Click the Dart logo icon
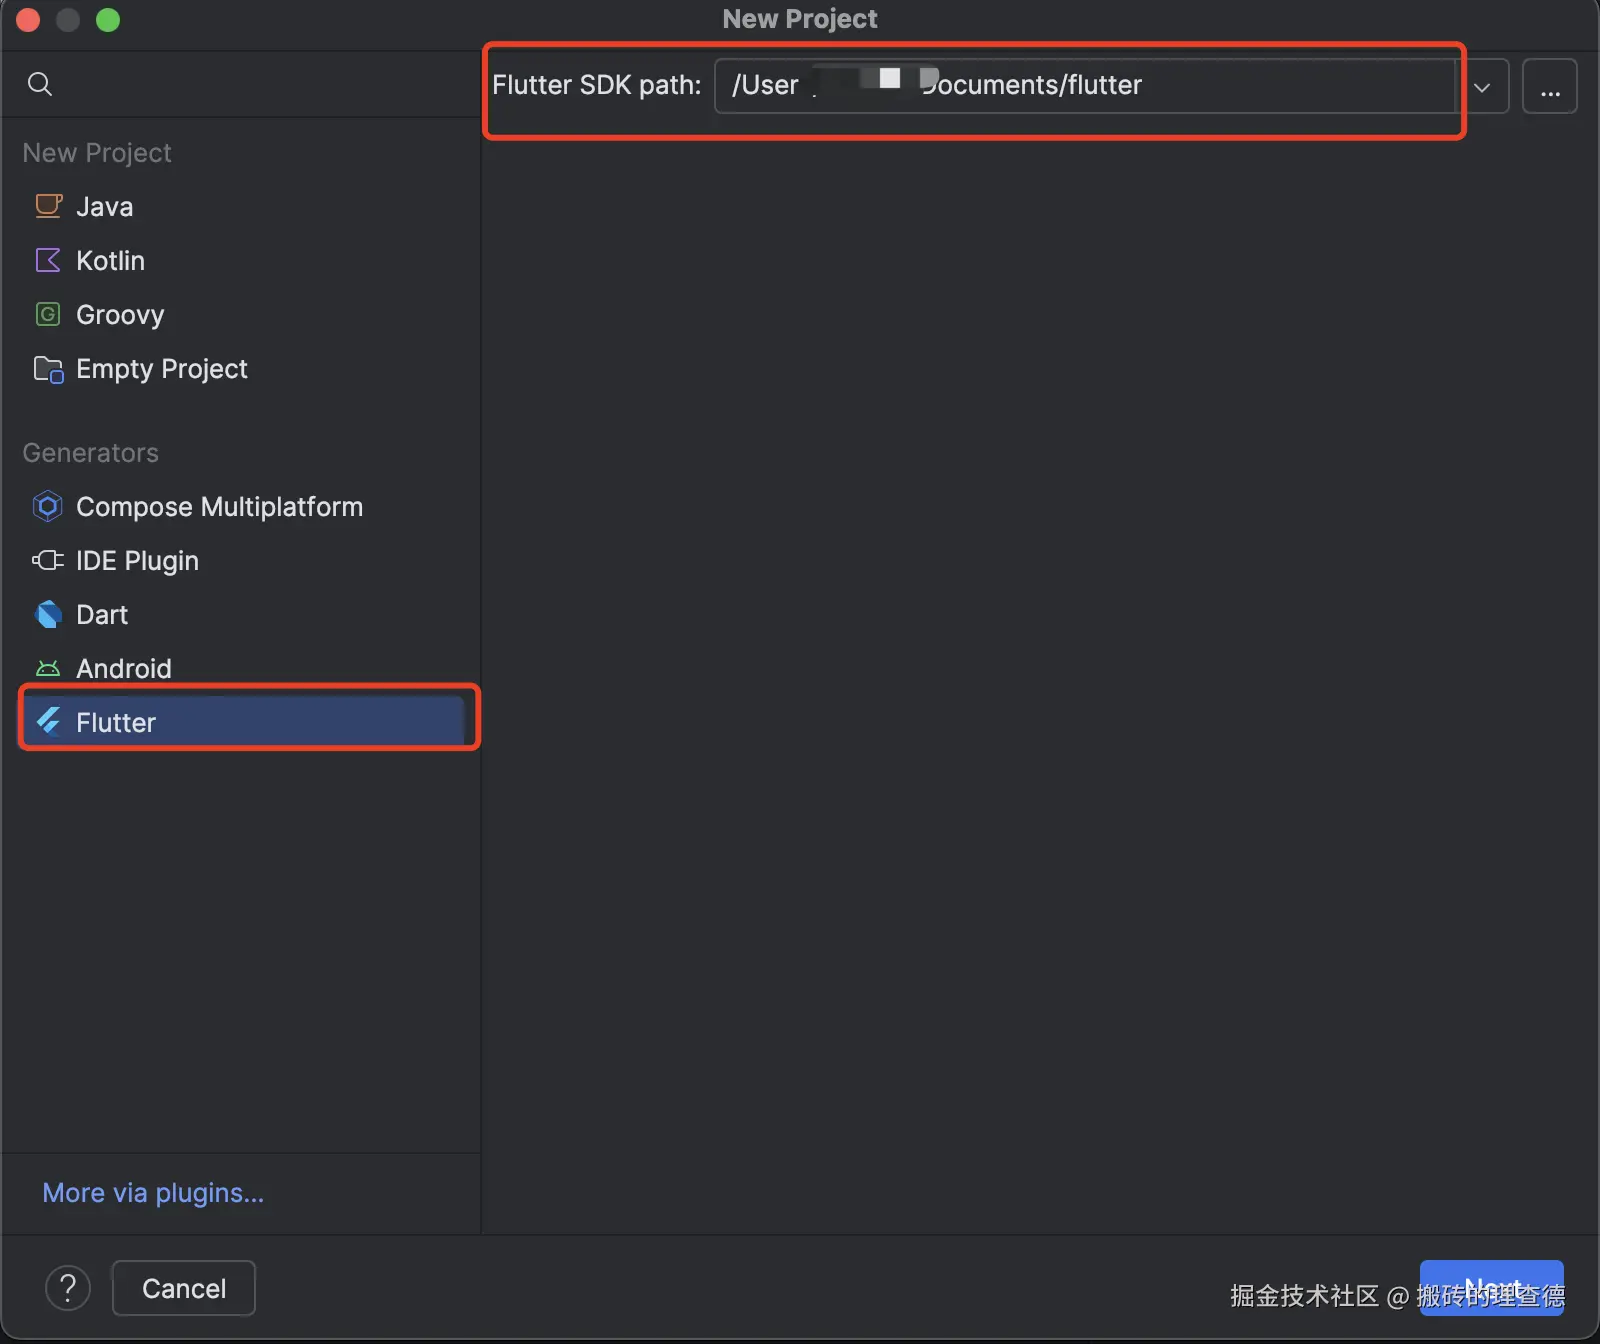 pos(48,614)
